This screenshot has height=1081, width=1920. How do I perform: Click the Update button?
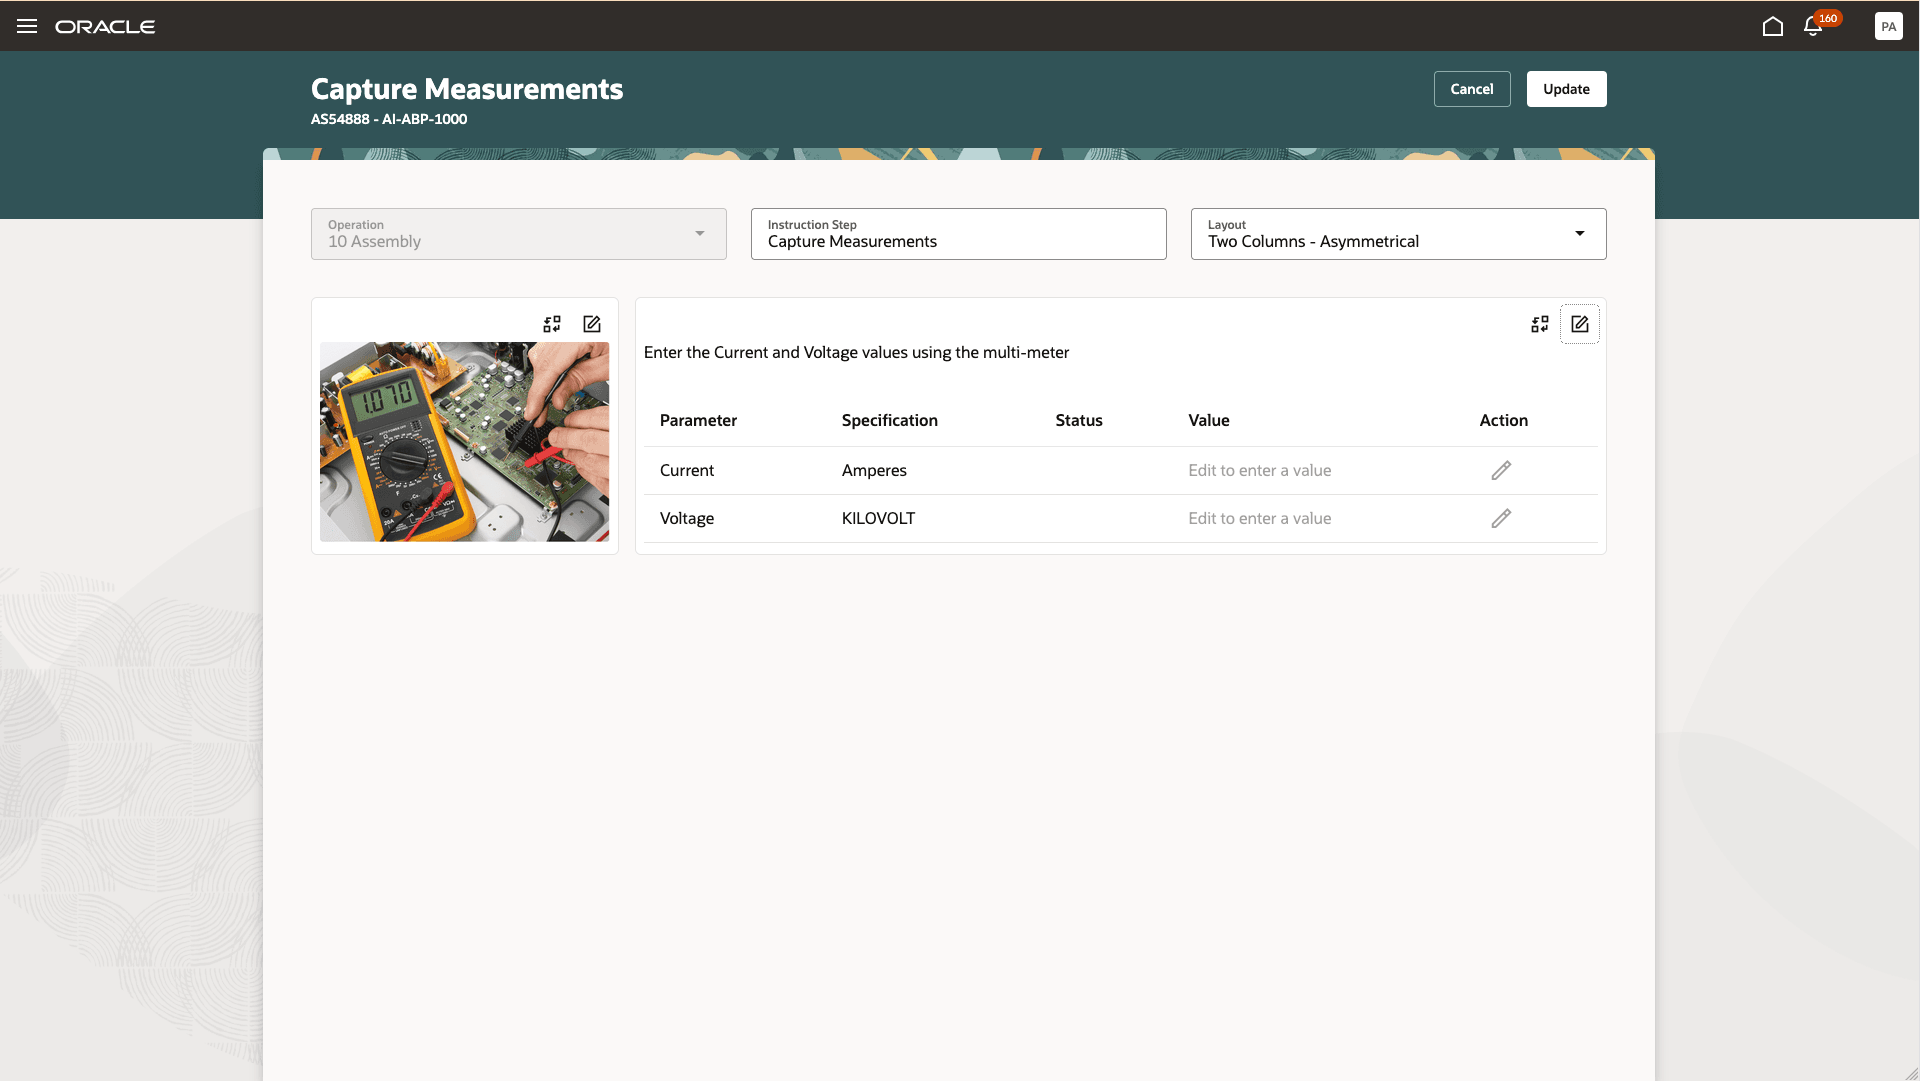(1566, 88)
